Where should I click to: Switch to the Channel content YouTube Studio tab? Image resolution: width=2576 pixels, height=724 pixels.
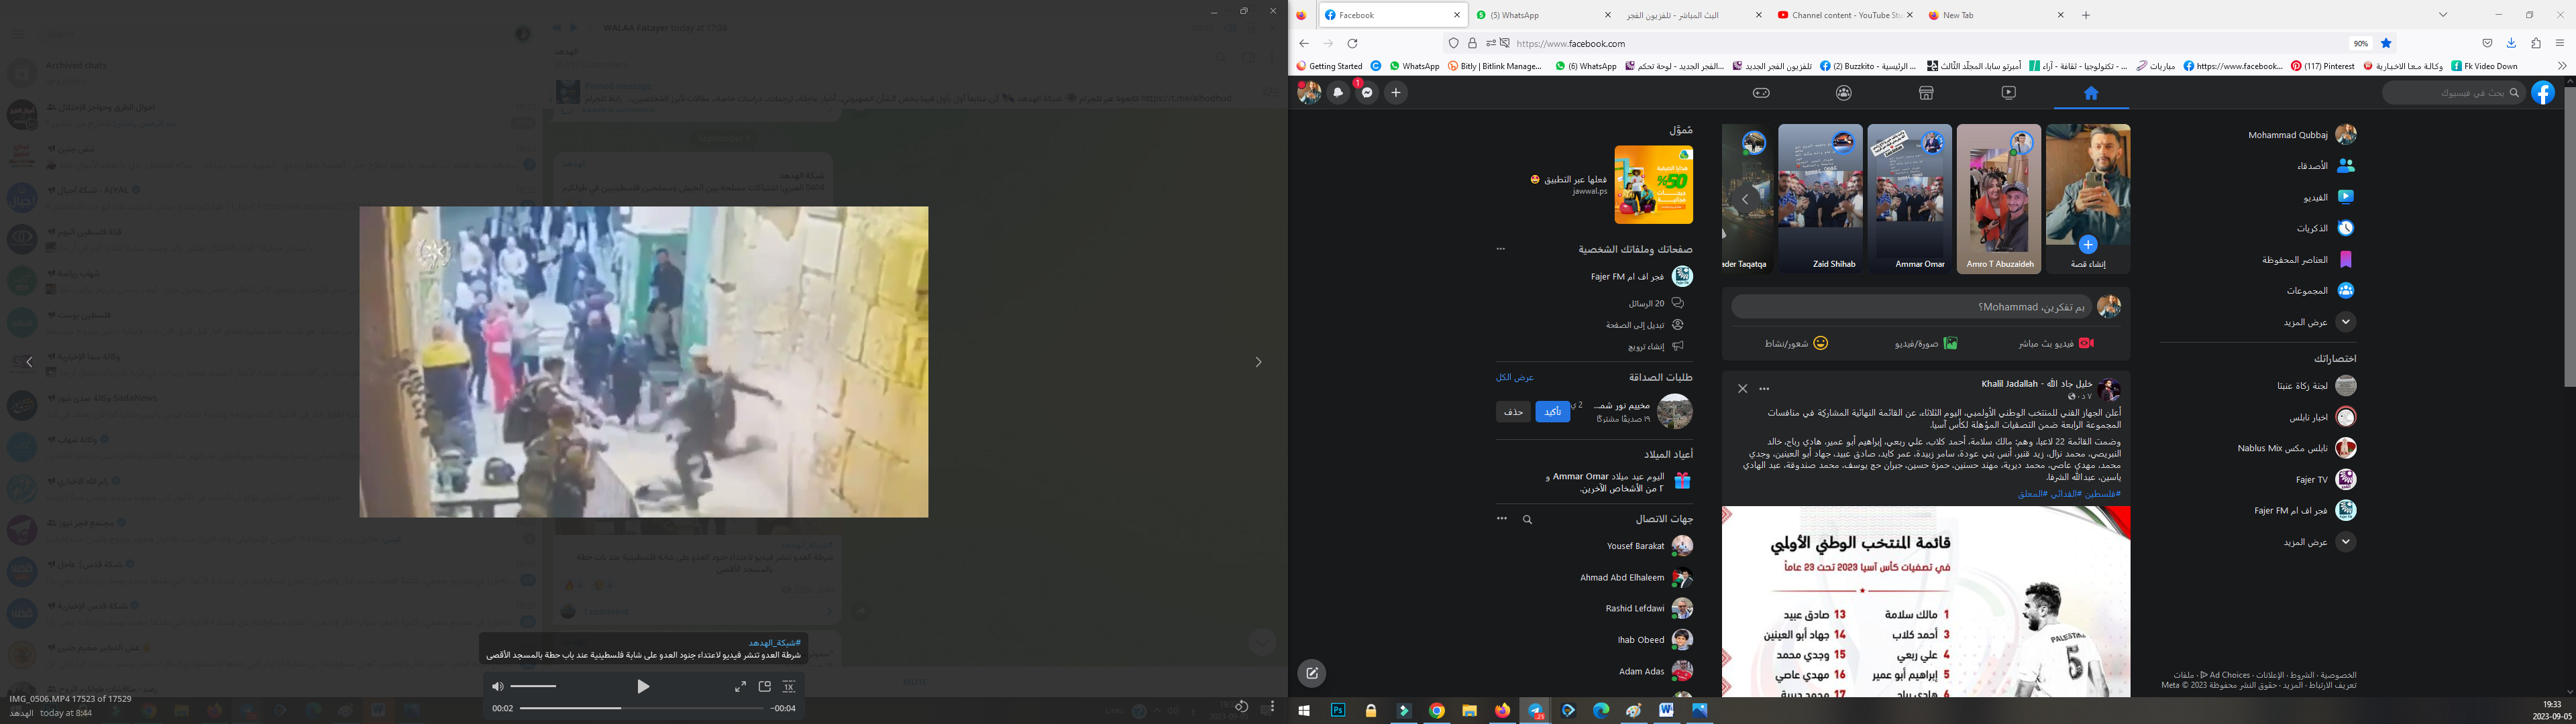click(1846, 15)
